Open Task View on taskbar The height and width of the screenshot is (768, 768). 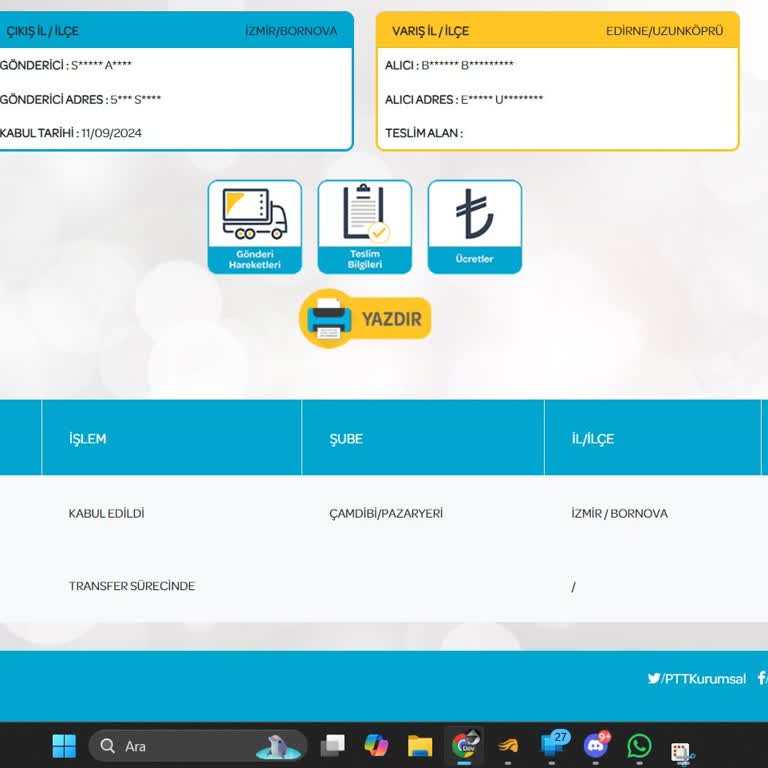332,746
